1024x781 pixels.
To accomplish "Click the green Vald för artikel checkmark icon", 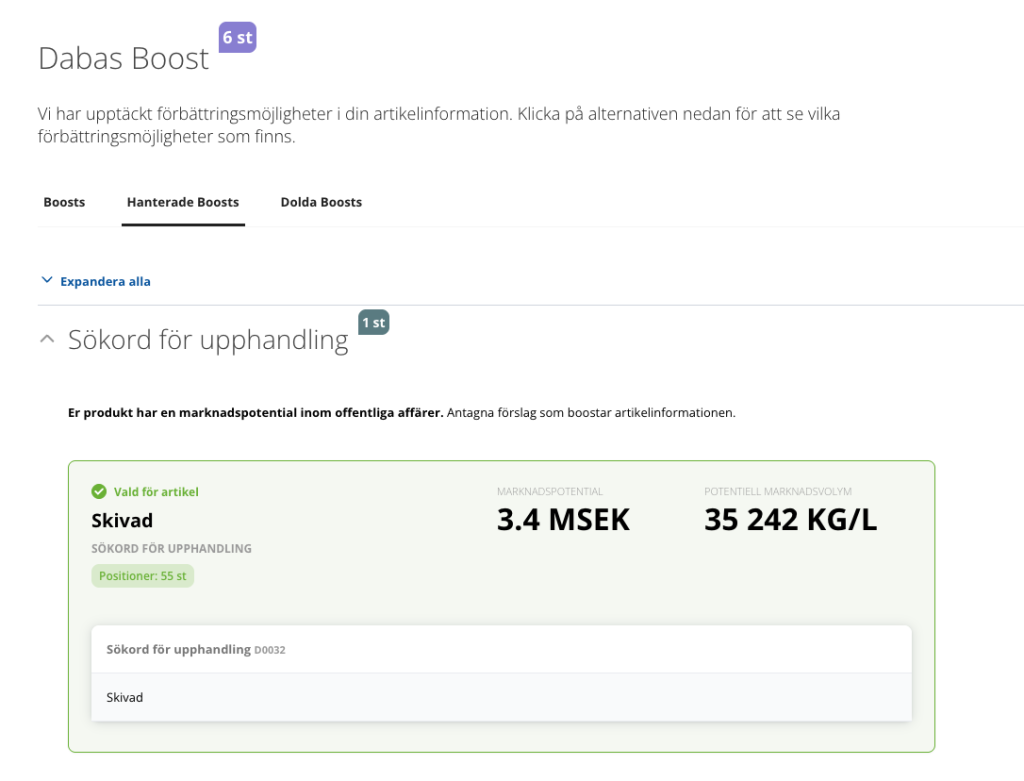I will pyautogui.click(x=99, y=491).
